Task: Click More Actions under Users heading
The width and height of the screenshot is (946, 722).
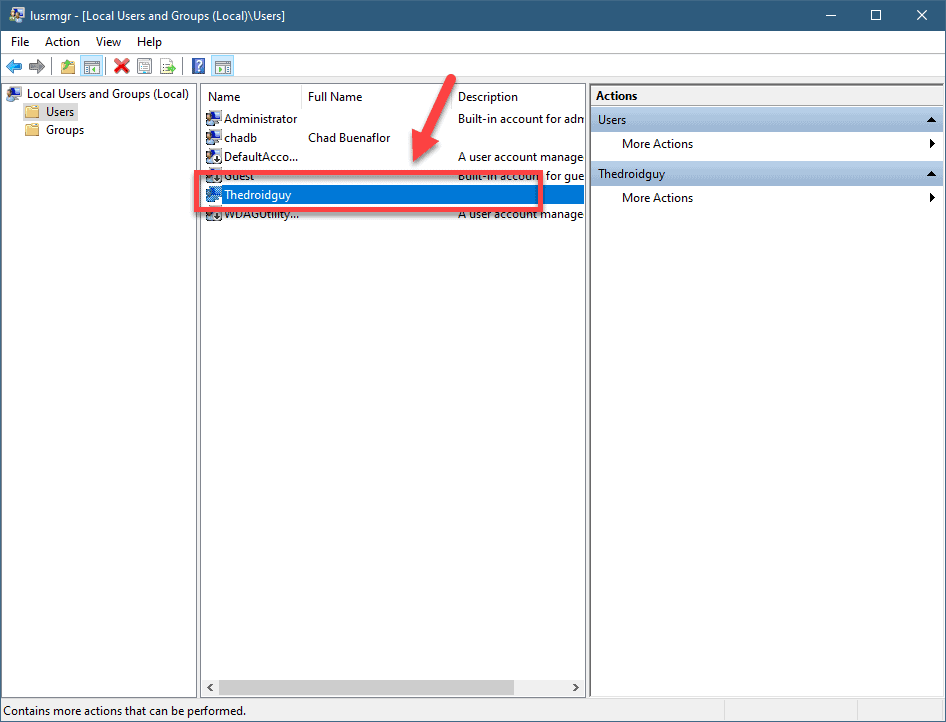Action: pyautogui.click(x=657, y=144)
